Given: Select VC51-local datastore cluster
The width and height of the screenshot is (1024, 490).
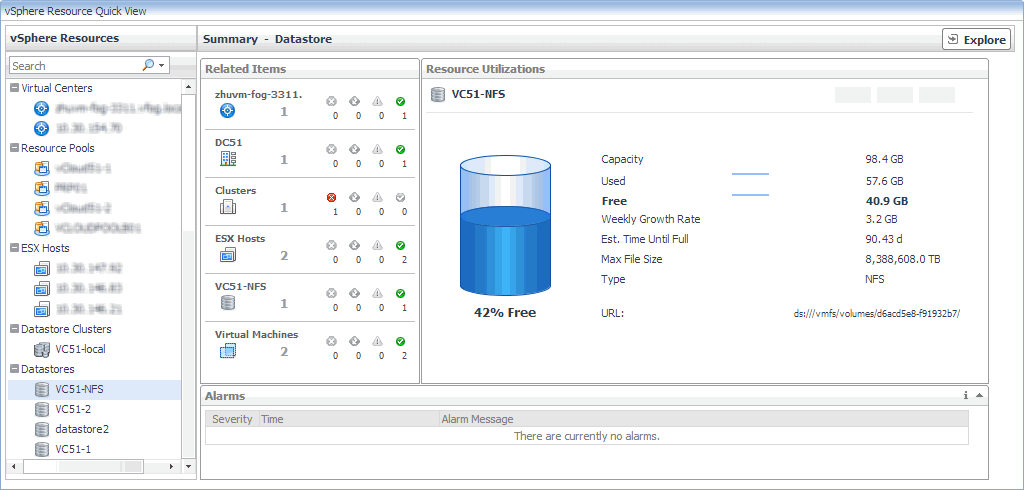Looking at the screenshot, I should coord(80,349).
